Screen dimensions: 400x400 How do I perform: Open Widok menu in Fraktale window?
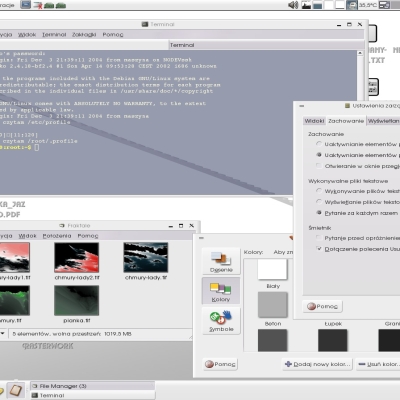pos(27,236)
